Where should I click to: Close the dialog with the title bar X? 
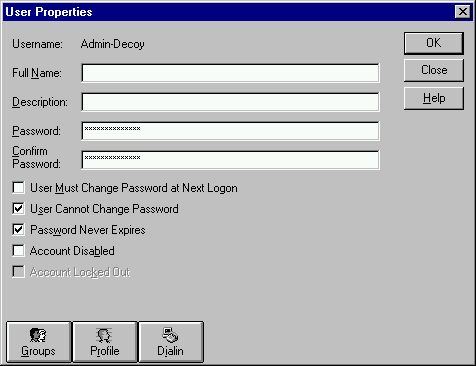coord(463,12)
